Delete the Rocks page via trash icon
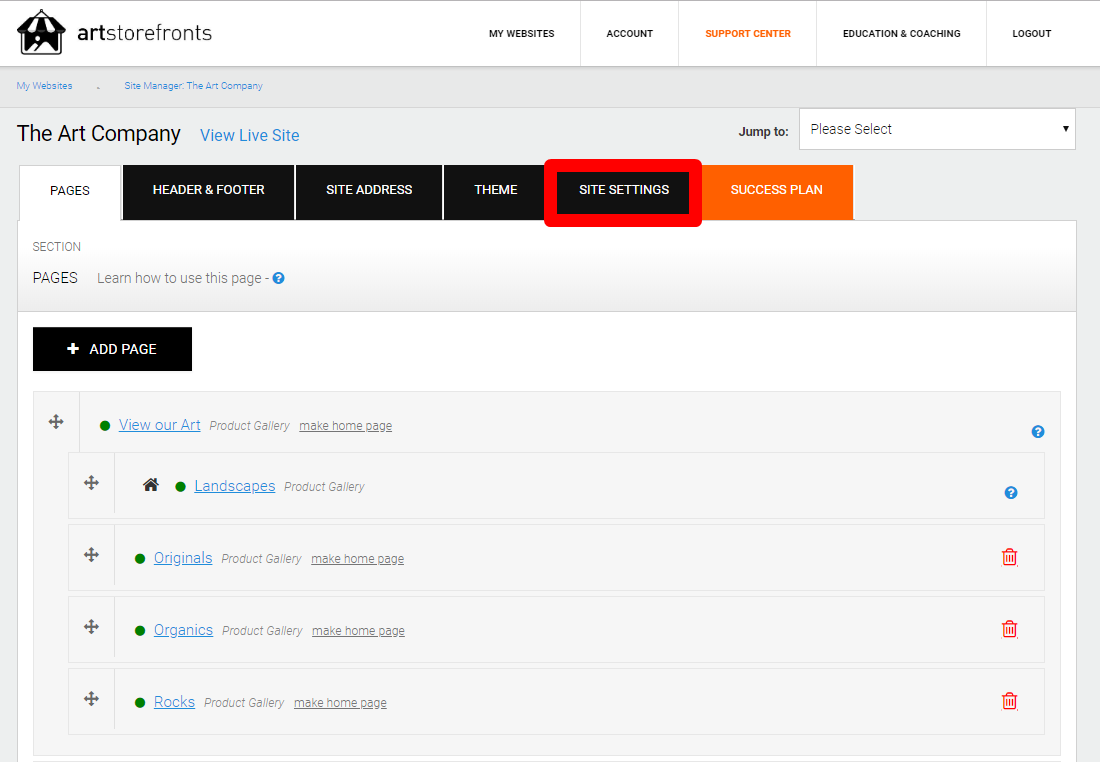The height and width of the screenshot is (762, 1100). (1009, 701)
